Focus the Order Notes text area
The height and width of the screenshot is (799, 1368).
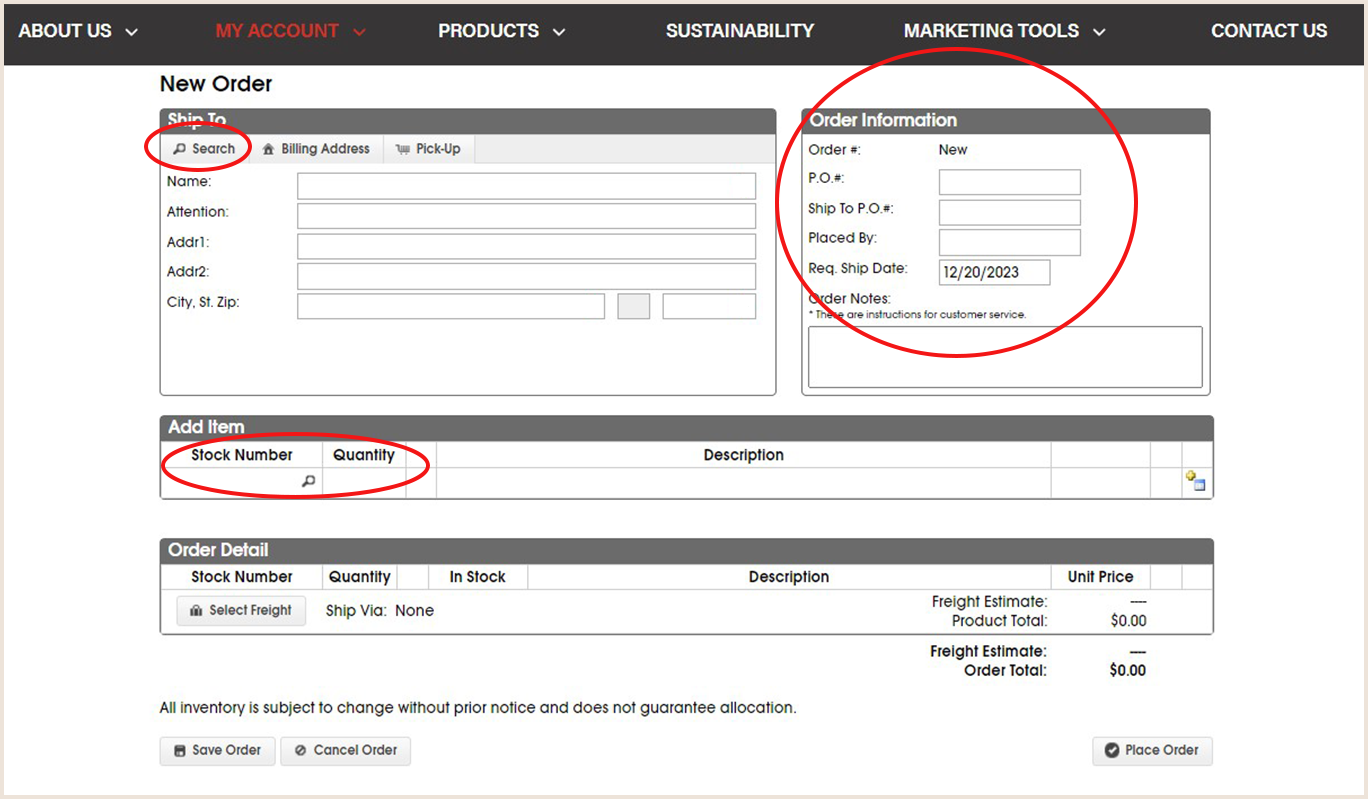point(1005,357)
